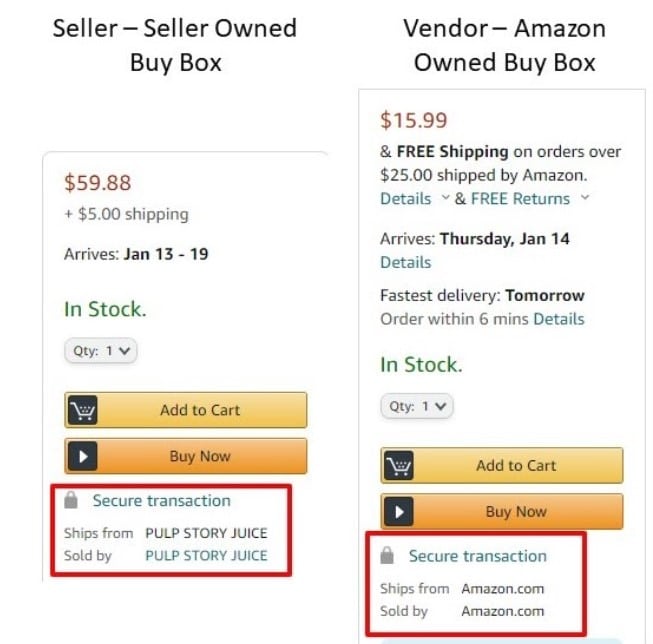Open the FREE Returns link
The image size is (653, 644).
(520, 198)
